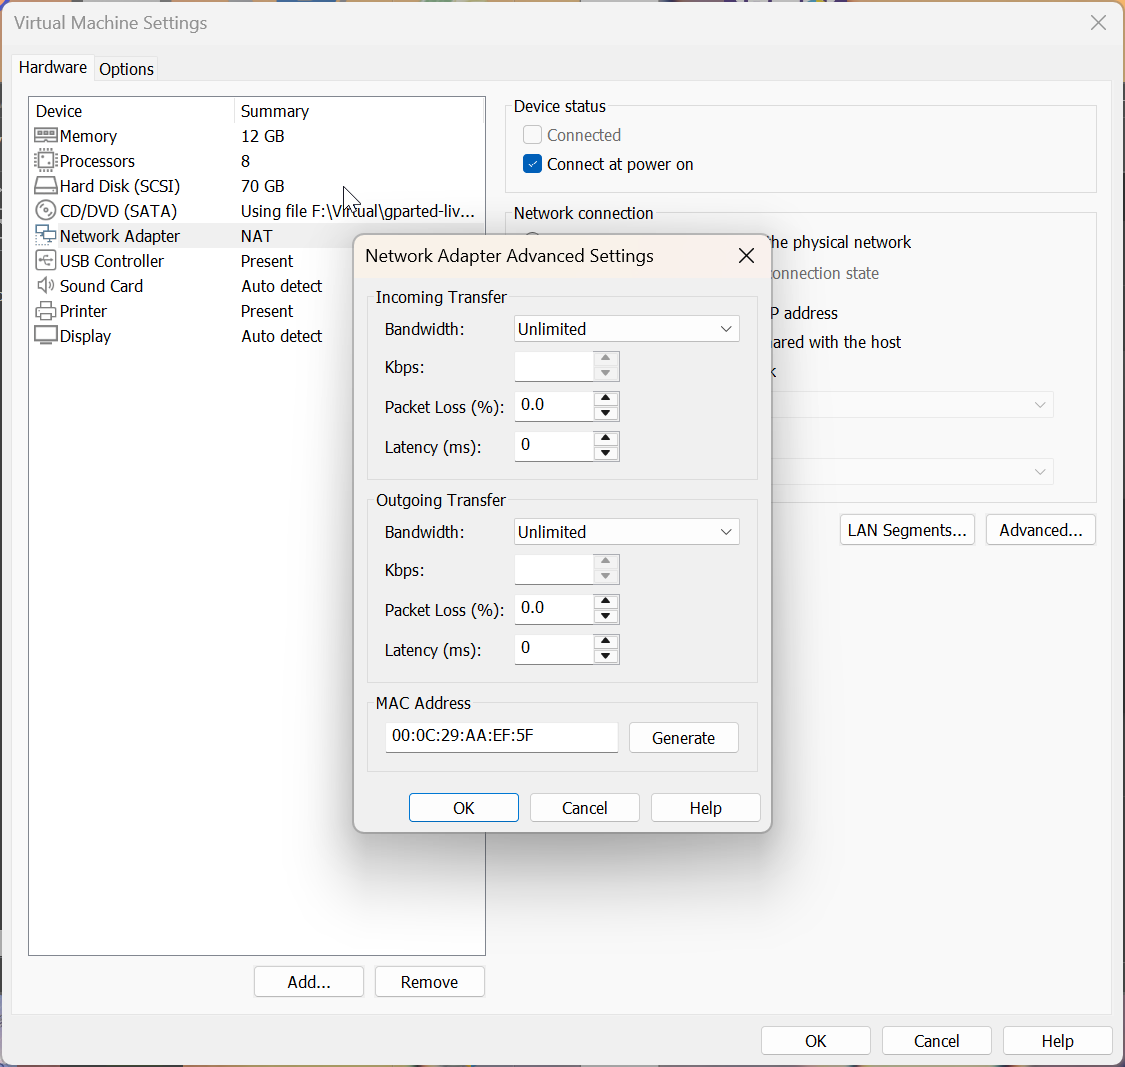
Task: Select the Processors chip icon
Action: [46, 161]
